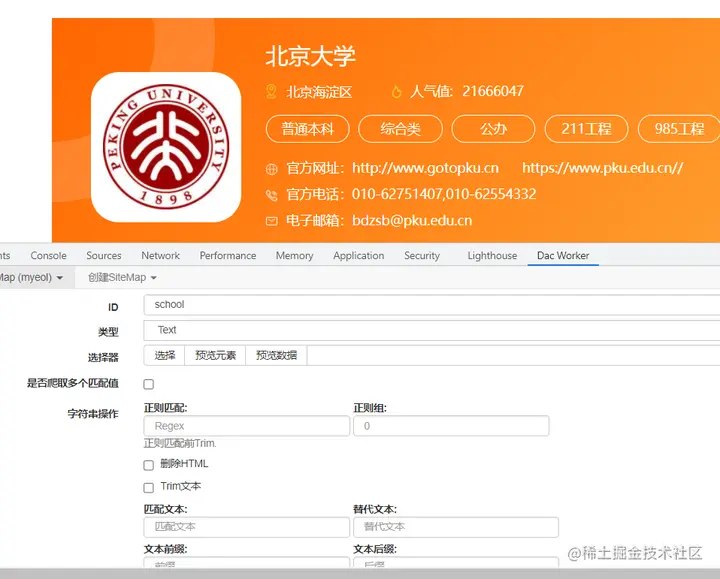Switch to the Application tab

coord(359,255)
